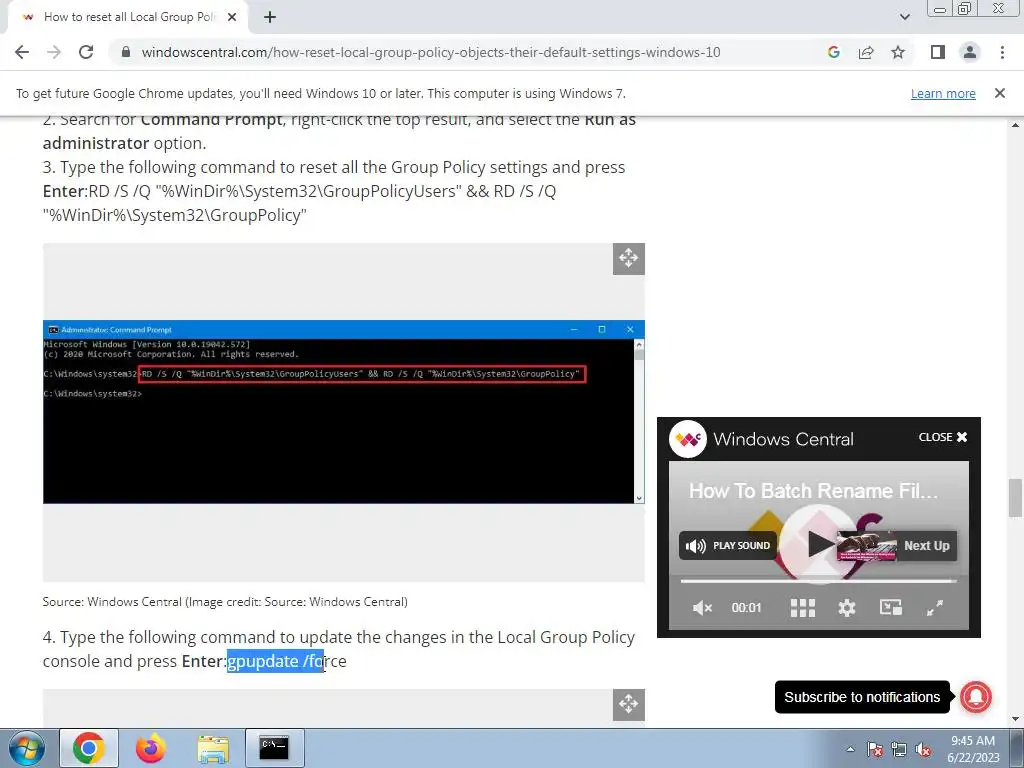Open the Chrome side panel
The height and width of the screenshot is (768, 1024).
[x=938, y=52]
